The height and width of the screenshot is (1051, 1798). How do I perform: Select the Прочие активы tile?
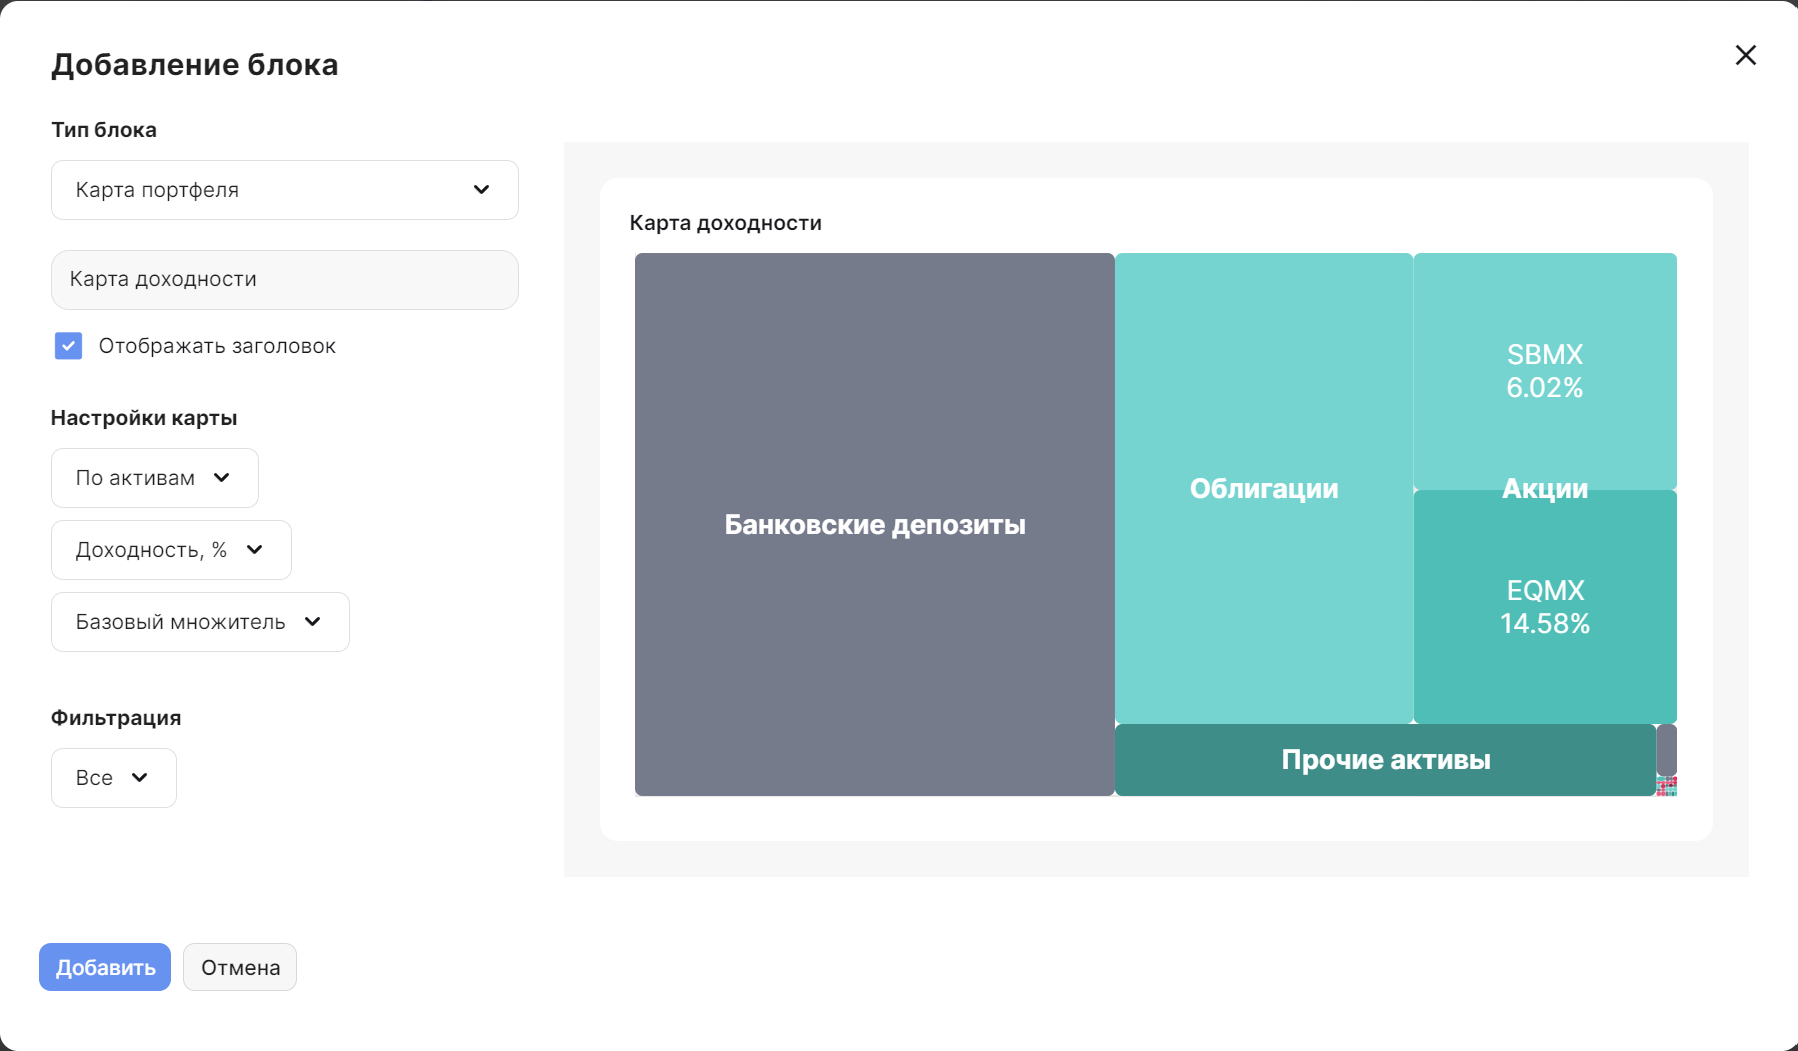coord(1386,760)
